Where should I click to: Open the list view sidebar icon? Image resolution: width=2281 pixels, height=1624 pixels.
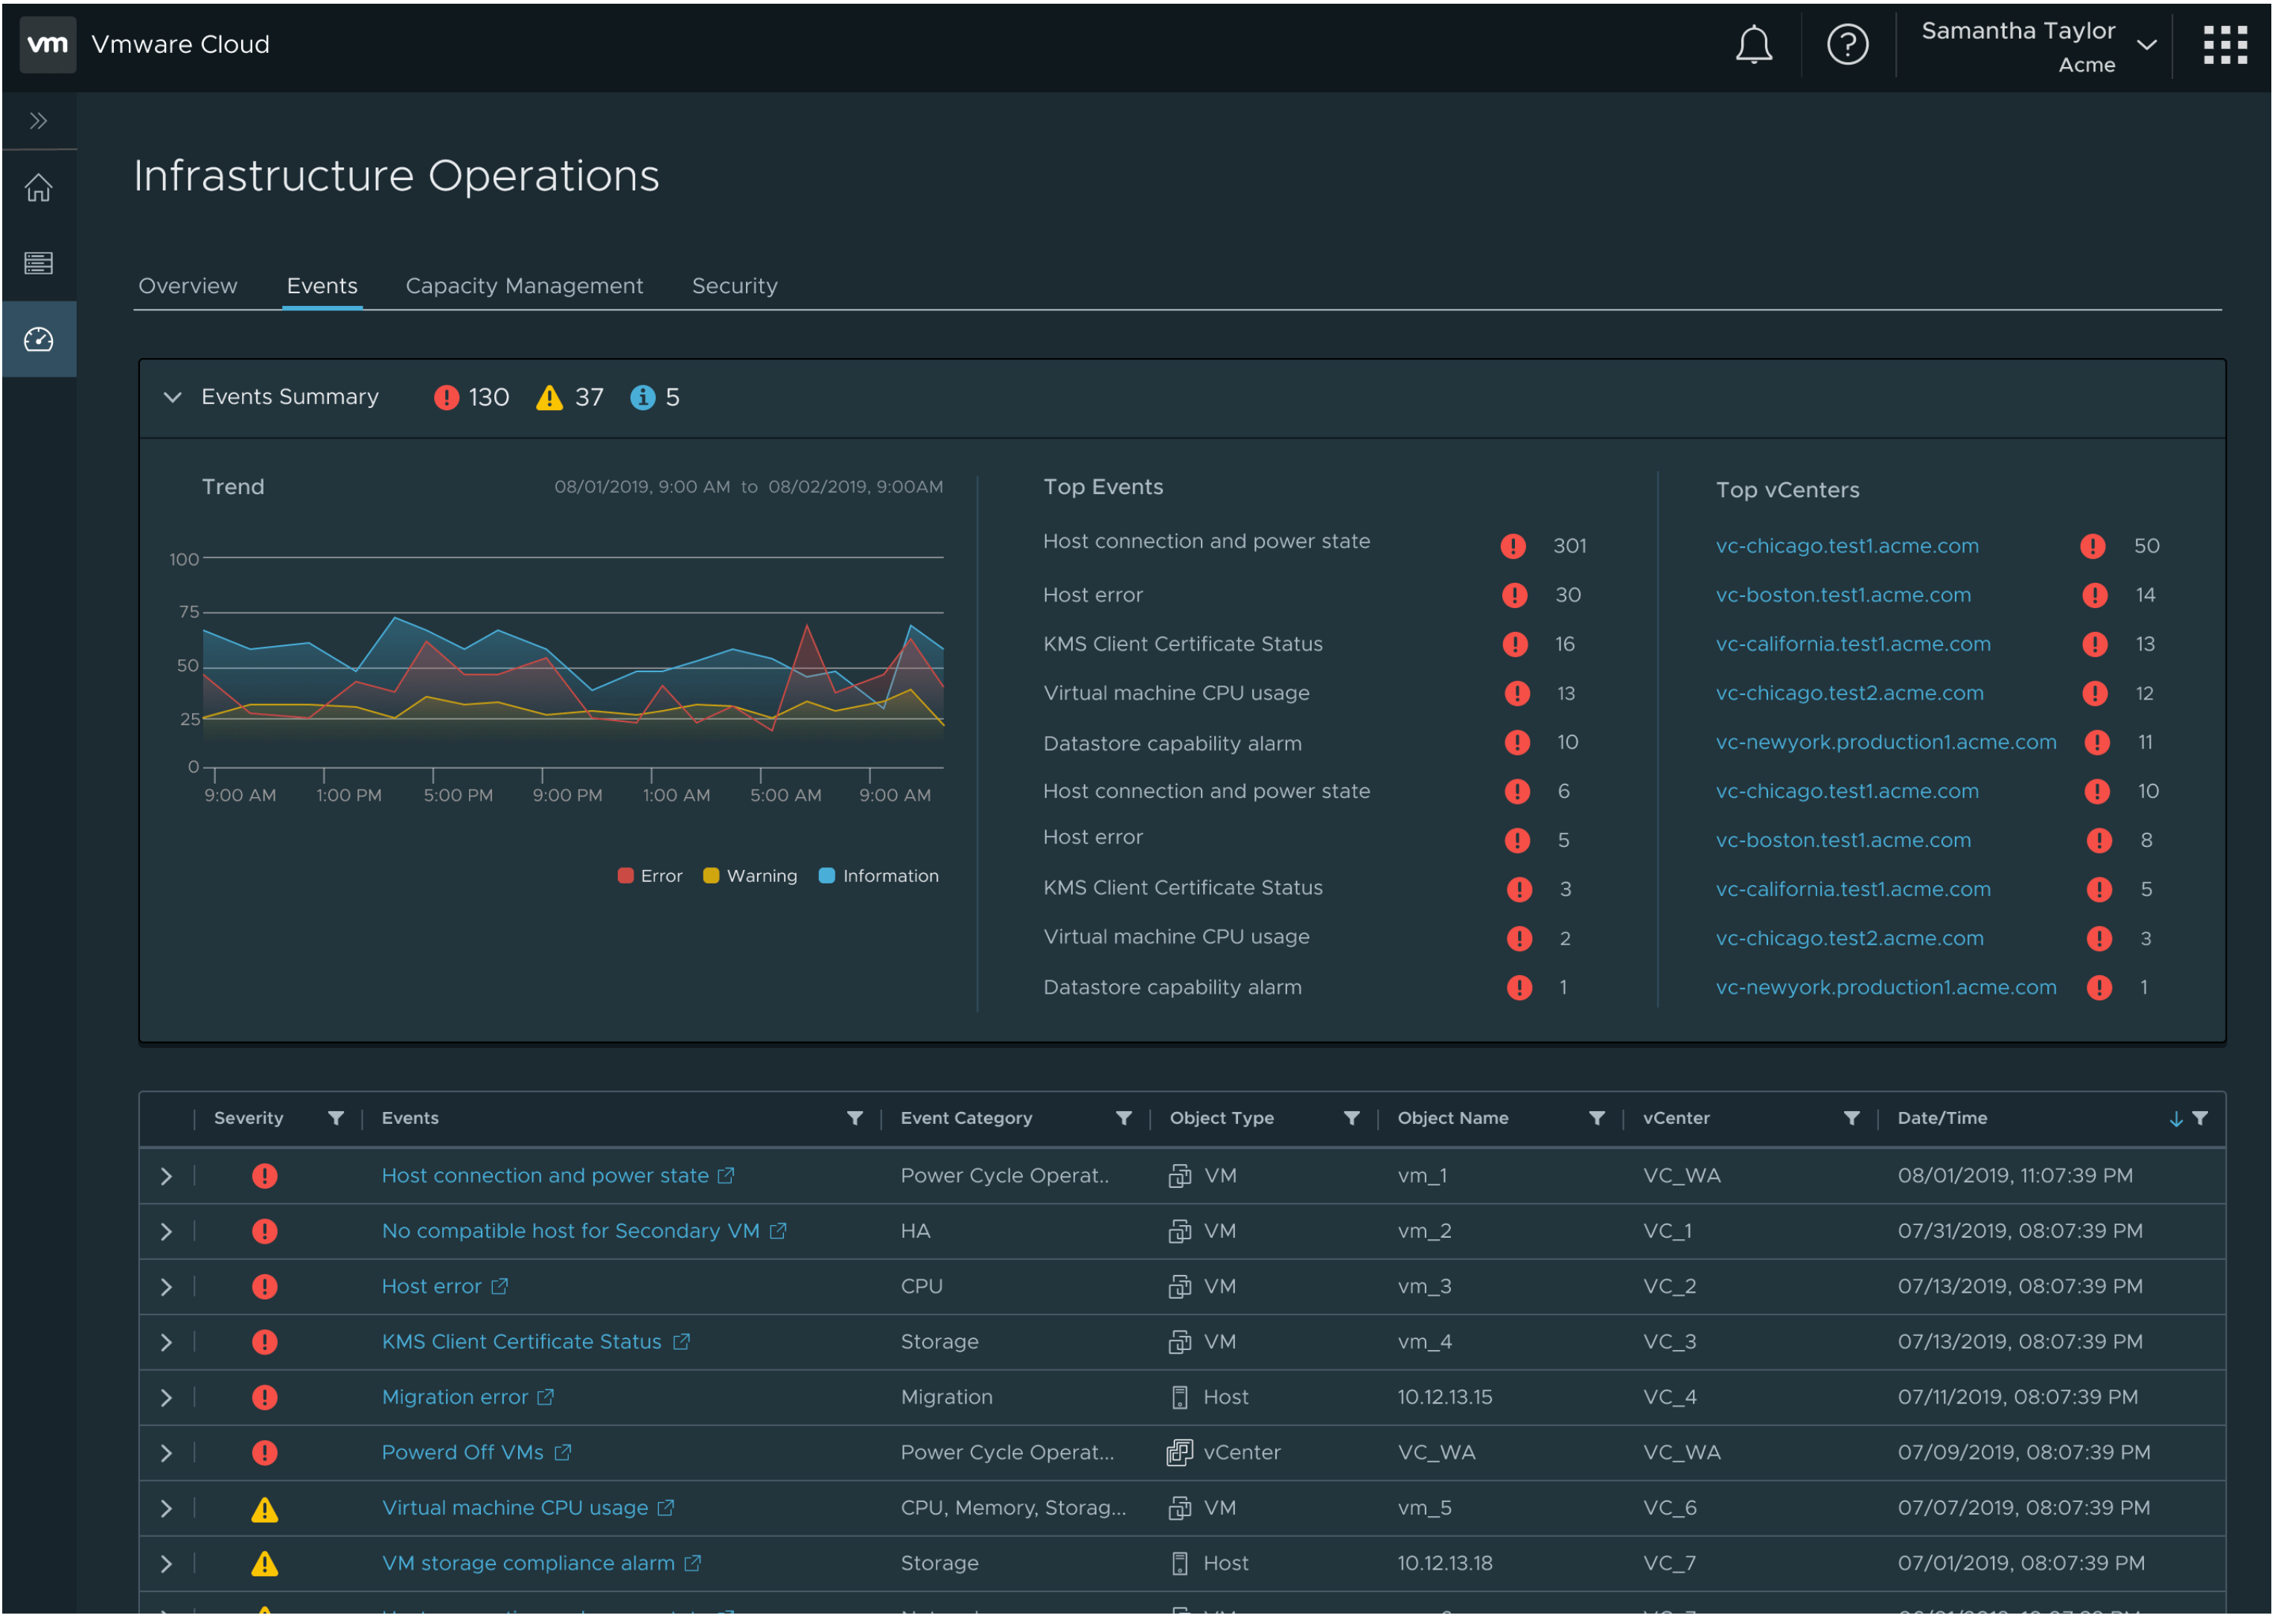click(x=39, y=264)
